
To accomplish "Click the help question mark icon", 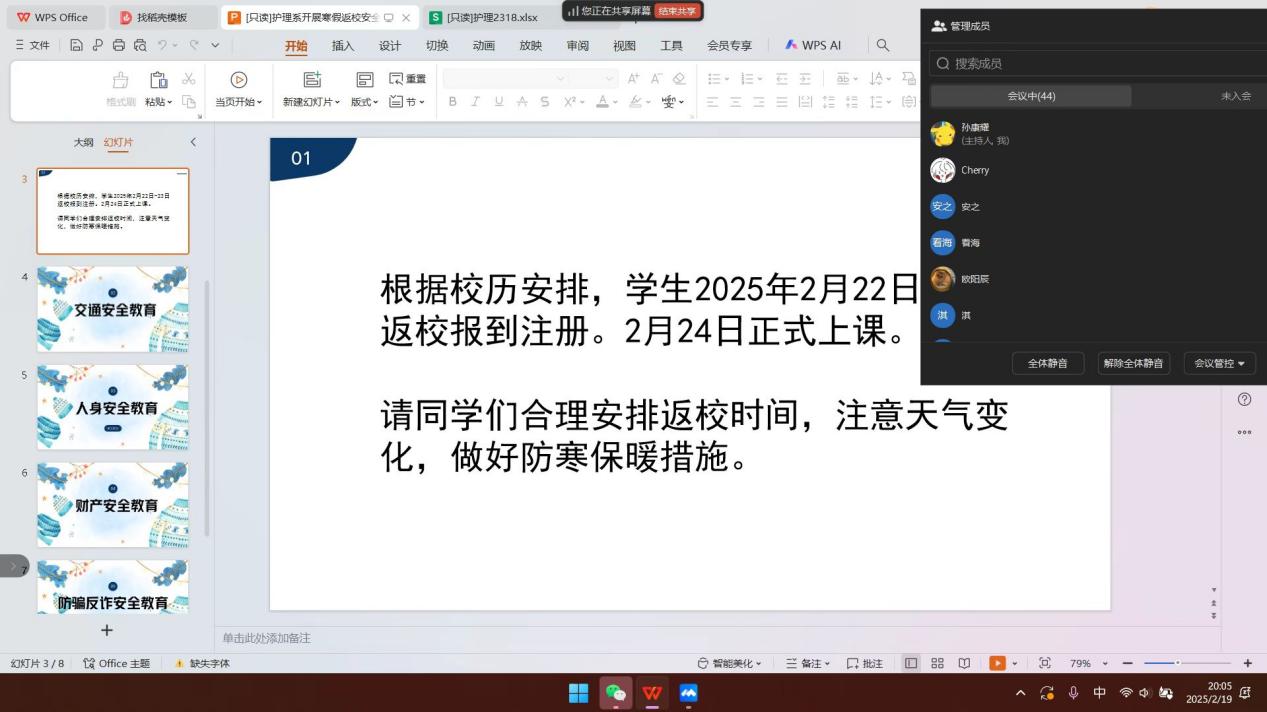I will 1244,399.
